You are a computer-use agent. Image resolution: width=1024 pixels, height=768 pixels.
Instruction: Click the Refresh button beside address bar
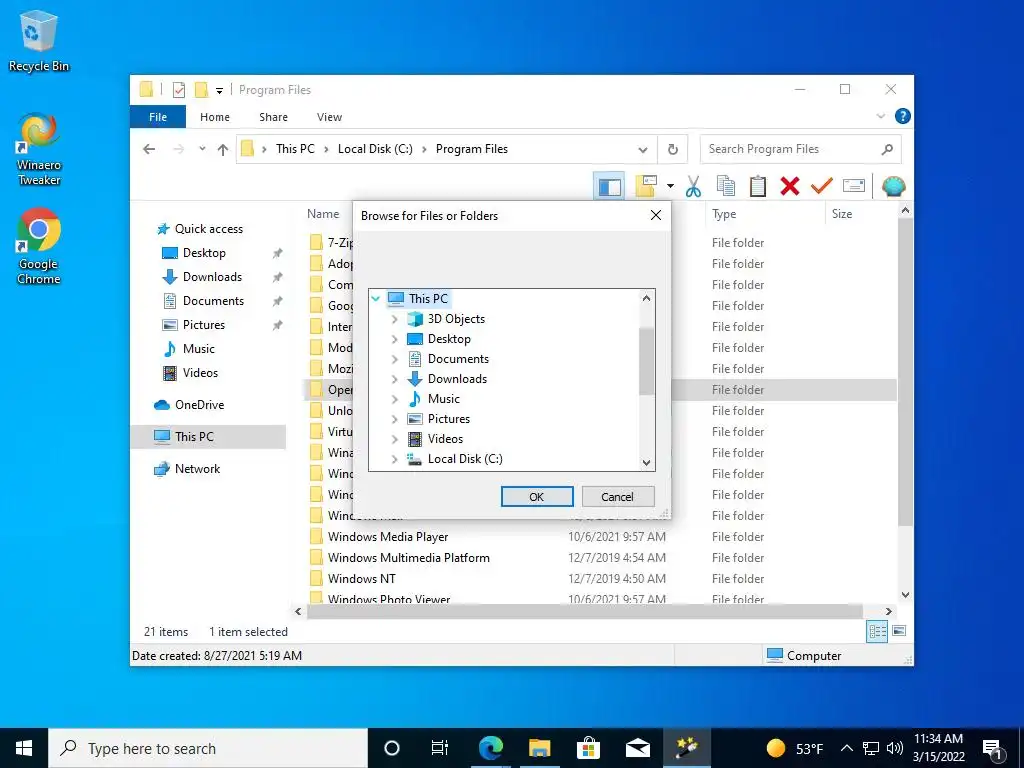click(x=673, y=150)
